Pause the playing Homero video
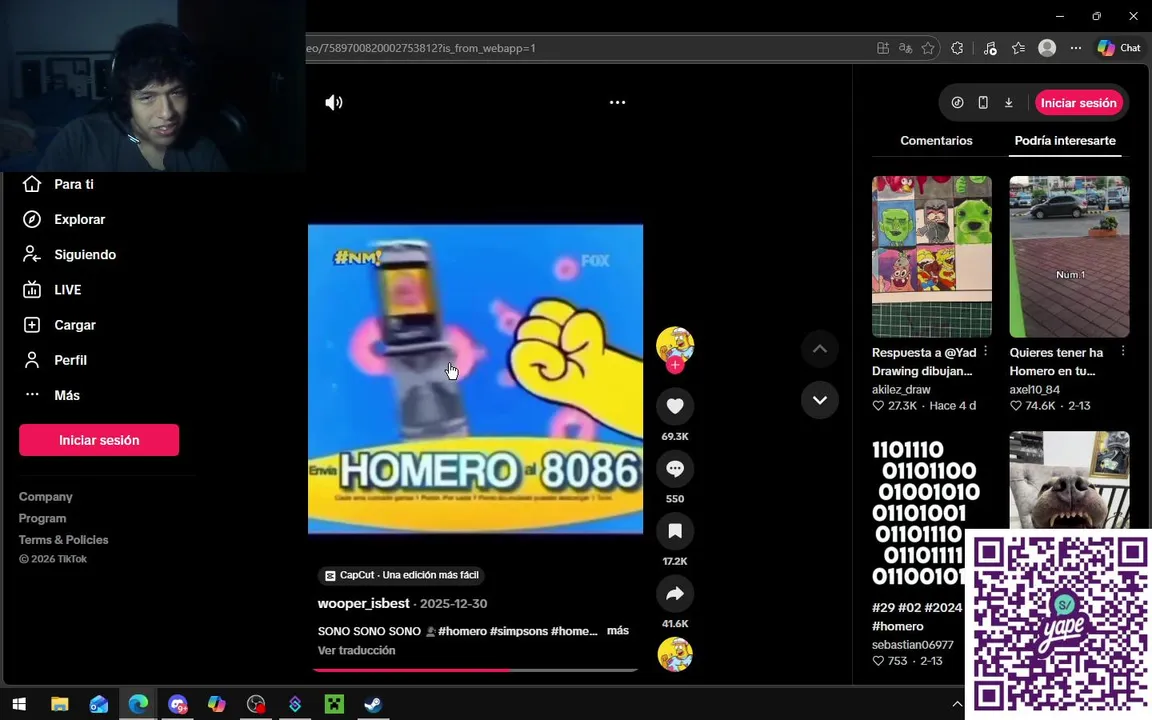The image size is (1152, 720). 475,379
